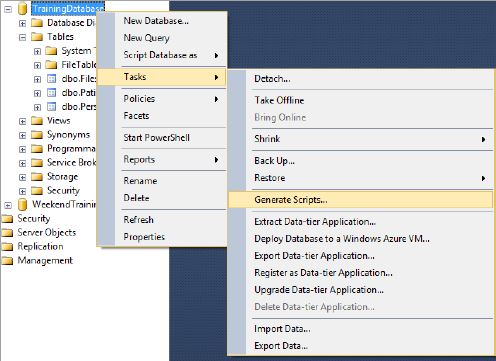
Task: Click the Replication folder icon
Action: (7, 247)
